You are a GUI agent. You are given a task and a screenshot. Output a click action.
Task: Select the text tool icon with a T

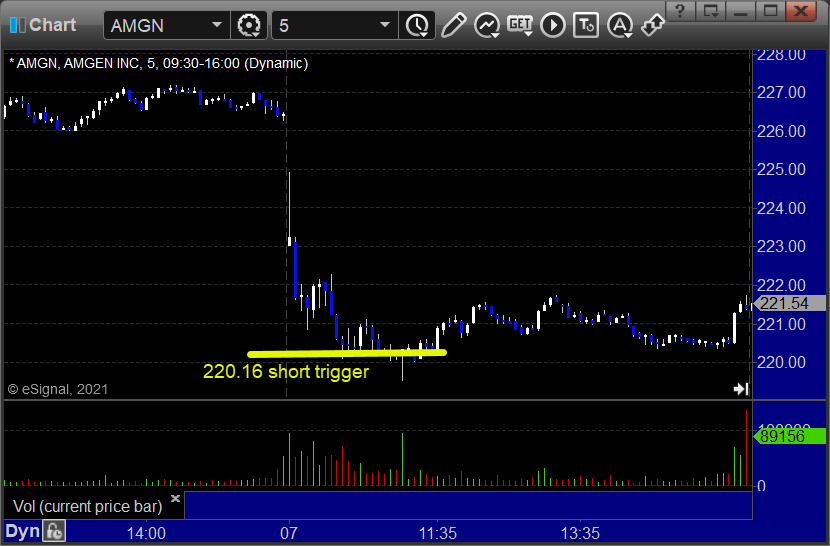coord(586,25)
